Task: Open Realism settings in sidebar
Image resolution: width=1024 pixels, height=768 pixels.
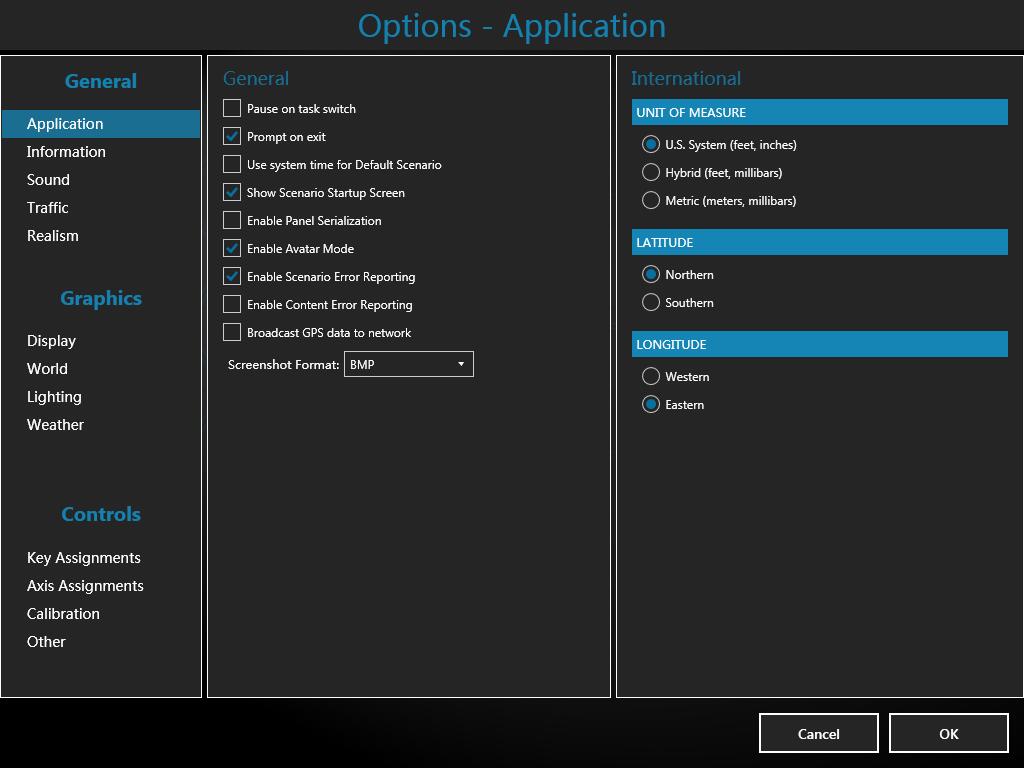Action: click(53, 236)
